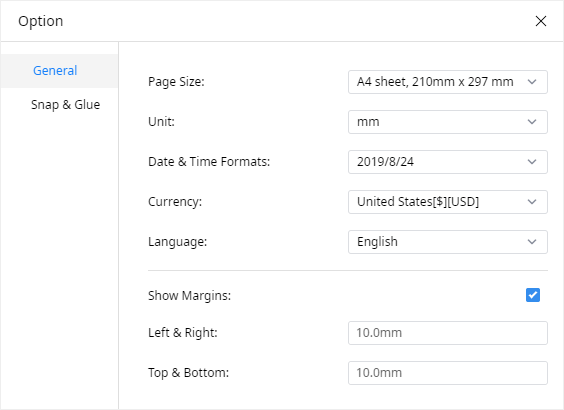The image size is (564, 410).
Task: Open the English language combo box
Action: [448, 242]
